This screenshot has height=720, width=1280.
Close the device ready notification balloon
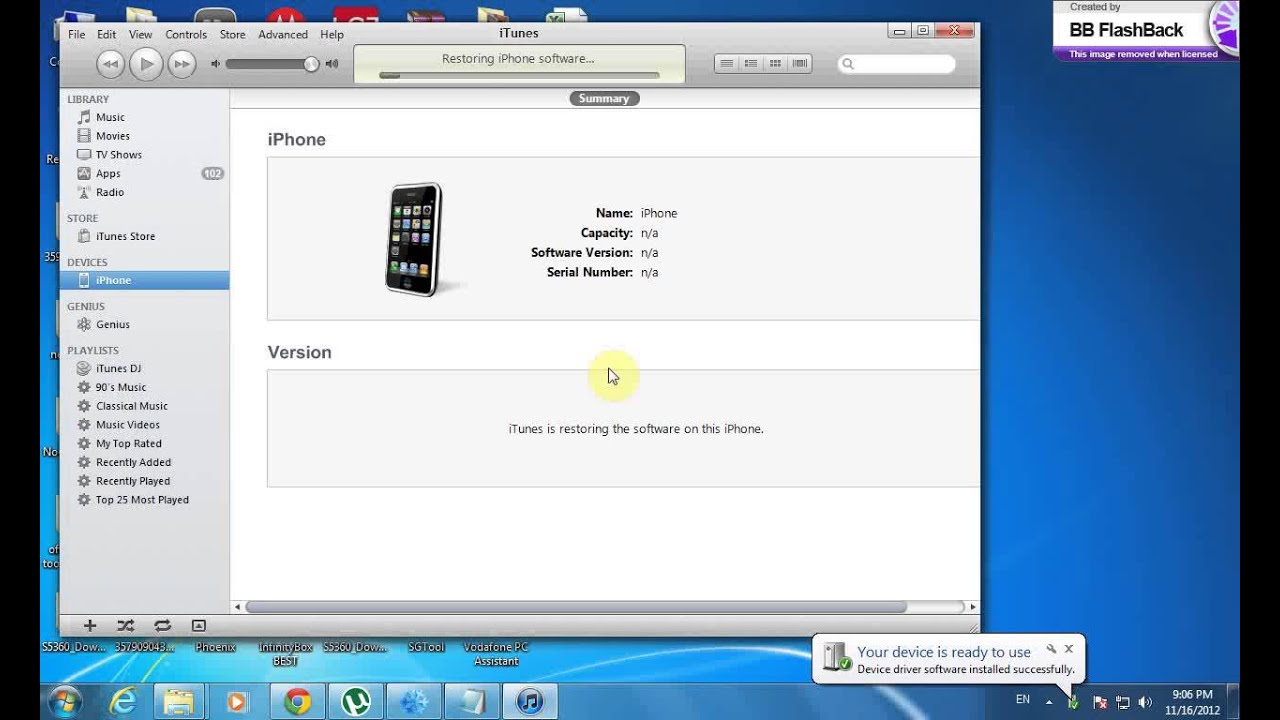(1068, 649)
